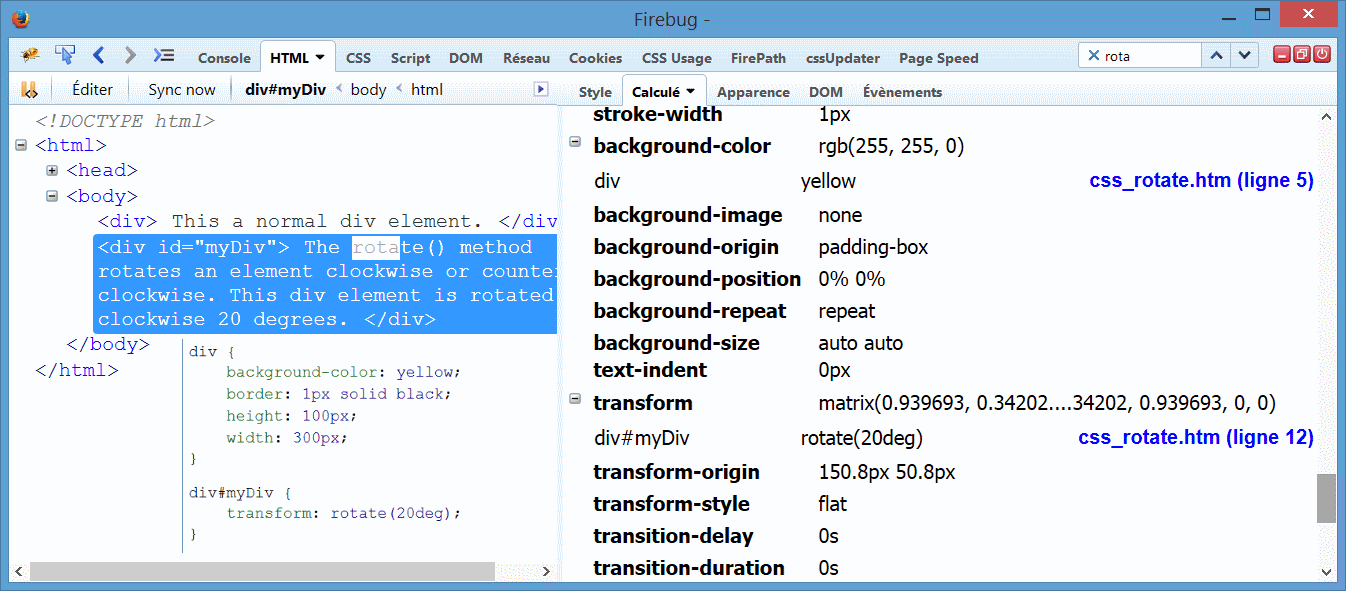This screenshot has width=1346, height=591.
Task: Select the highlighted div id="myDiv" node
Action: point(325,284)
